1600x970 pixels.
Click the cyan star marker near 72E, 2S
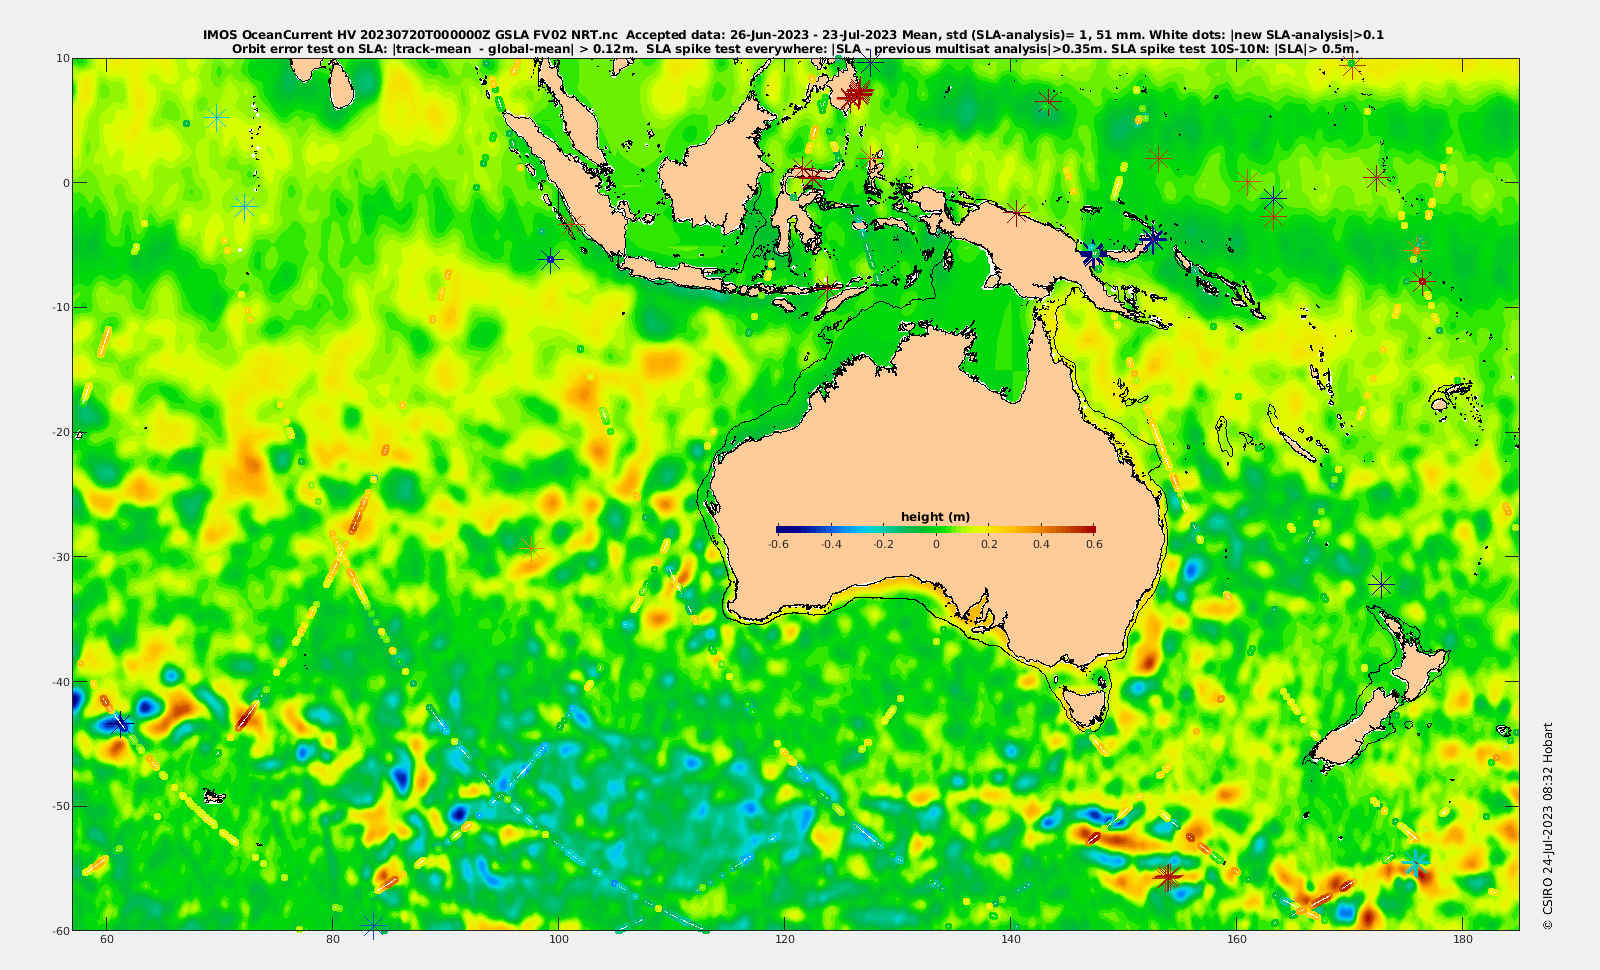[x=244, y=207]
